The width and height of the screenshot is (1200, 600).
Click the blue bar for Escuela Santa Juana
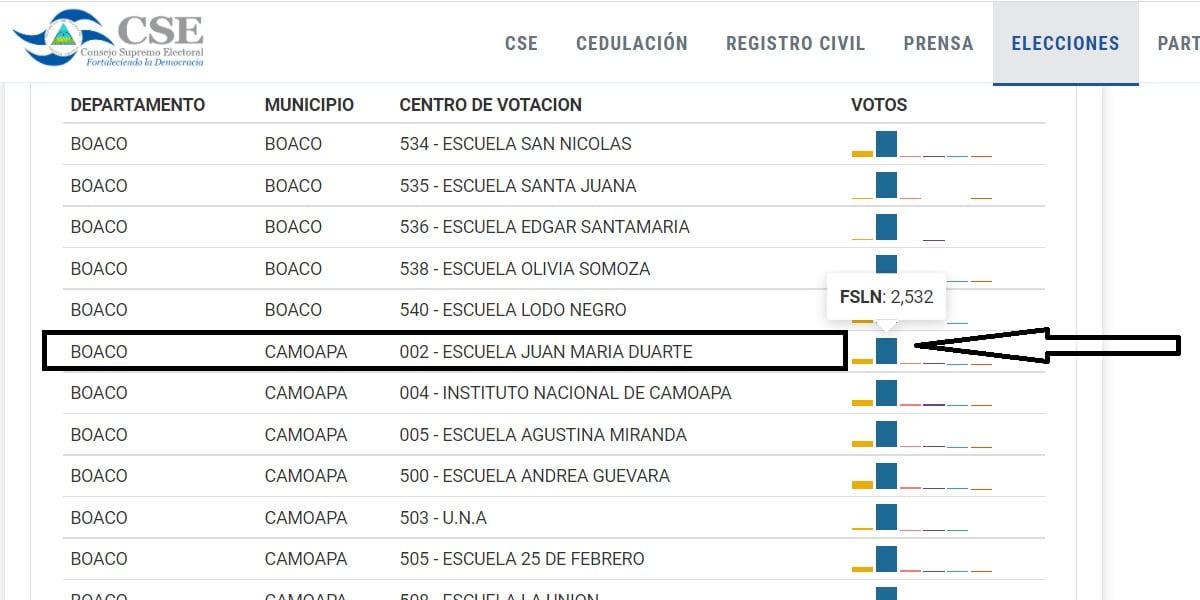click(x=886, y=186)
